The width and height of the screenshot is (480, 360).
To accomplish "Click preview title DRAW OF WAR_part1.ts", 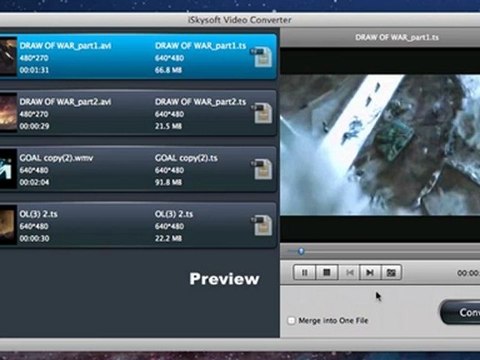I will tap(397, 37).
